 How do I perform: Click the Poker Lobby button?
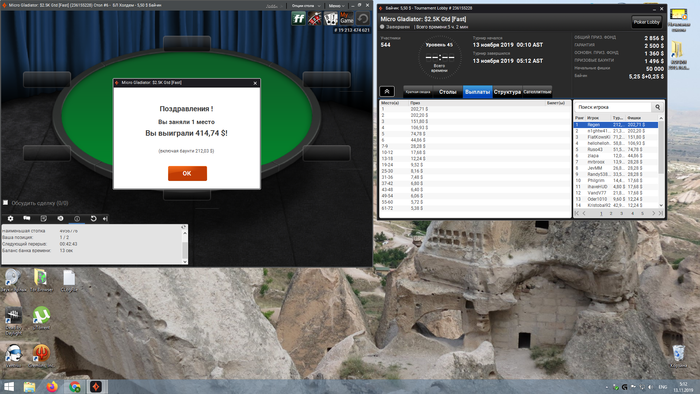(x=646, y=22)
